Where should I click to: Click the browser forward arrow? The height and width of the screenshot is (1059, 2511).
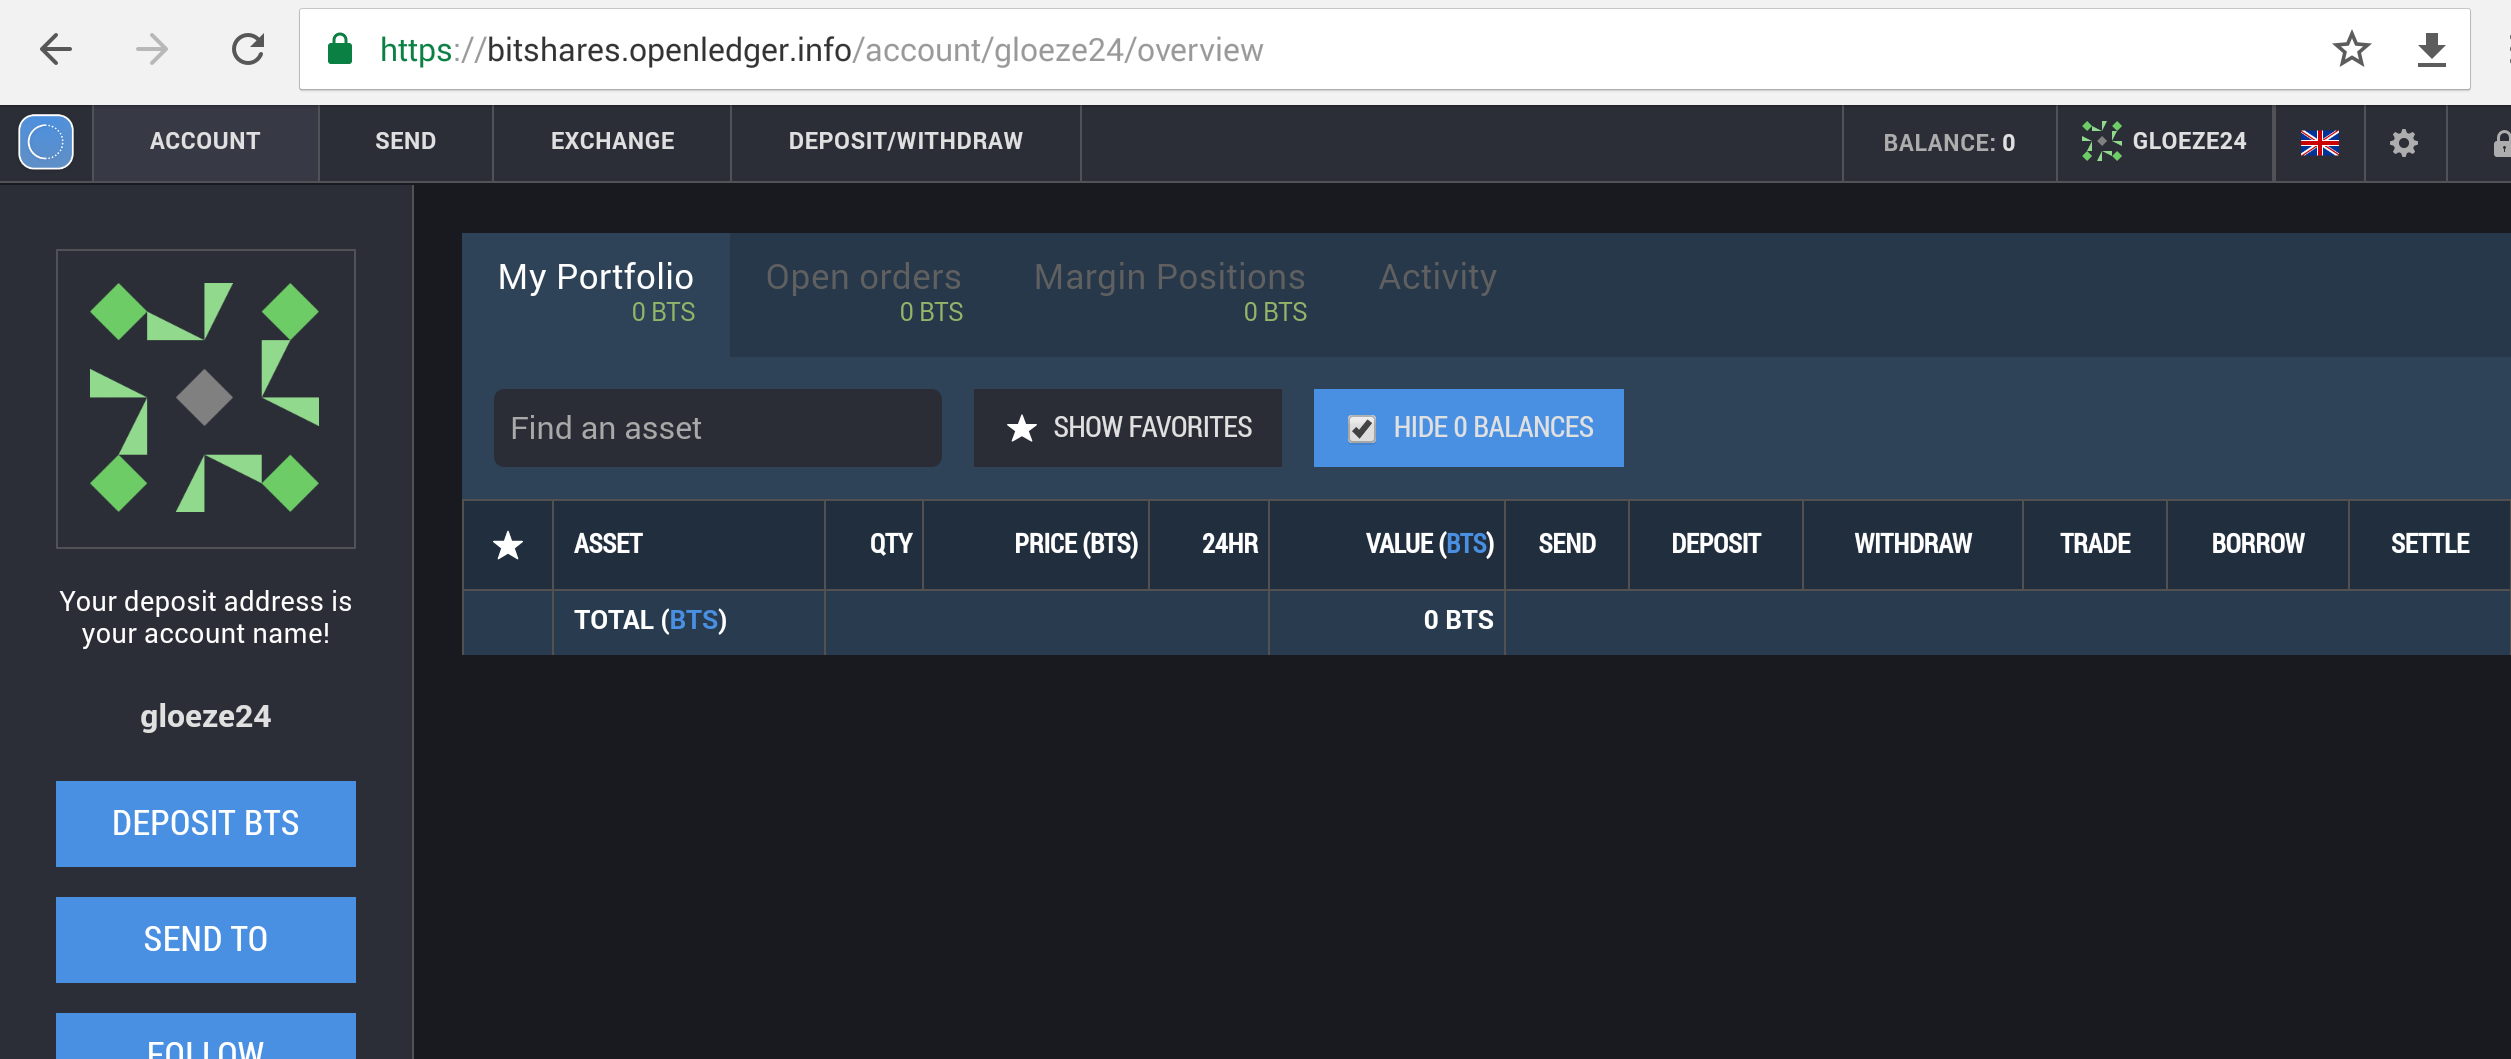tap(152, 49)
